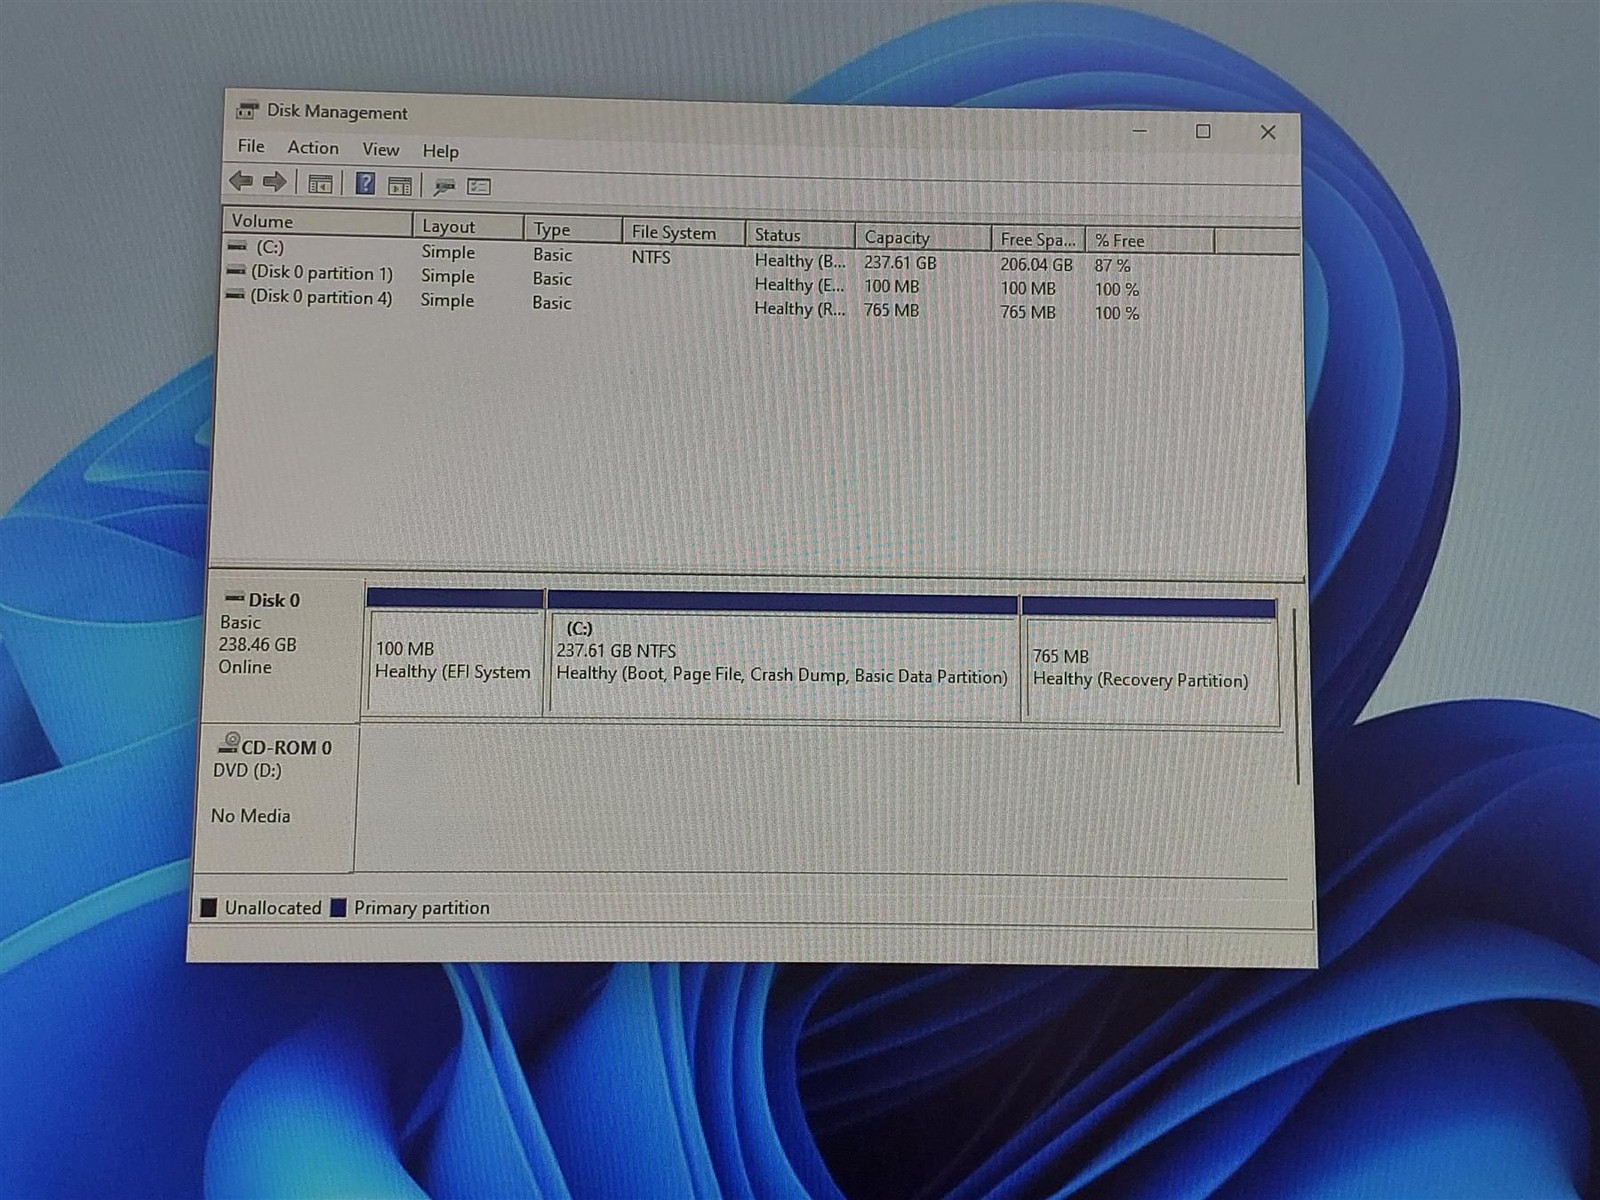Sort by the Free Space column header

pos(1038,240)
